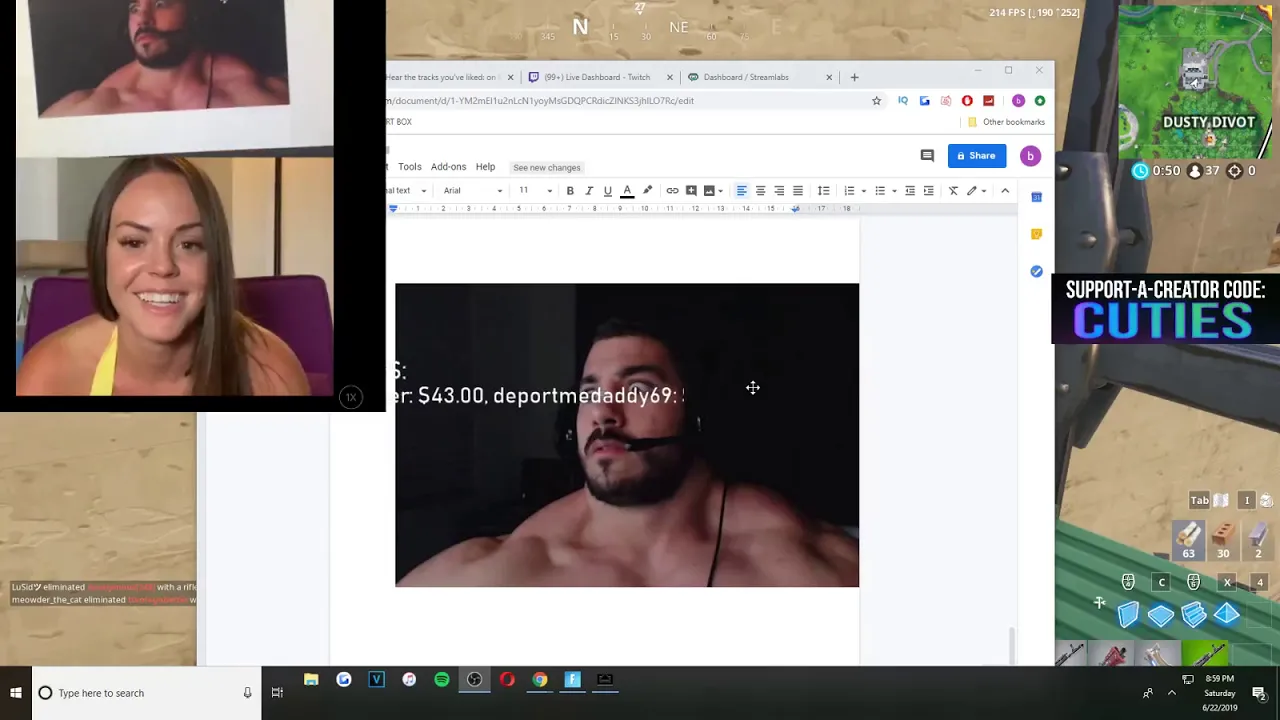Click the clear formatting icon

coord(953,191)
